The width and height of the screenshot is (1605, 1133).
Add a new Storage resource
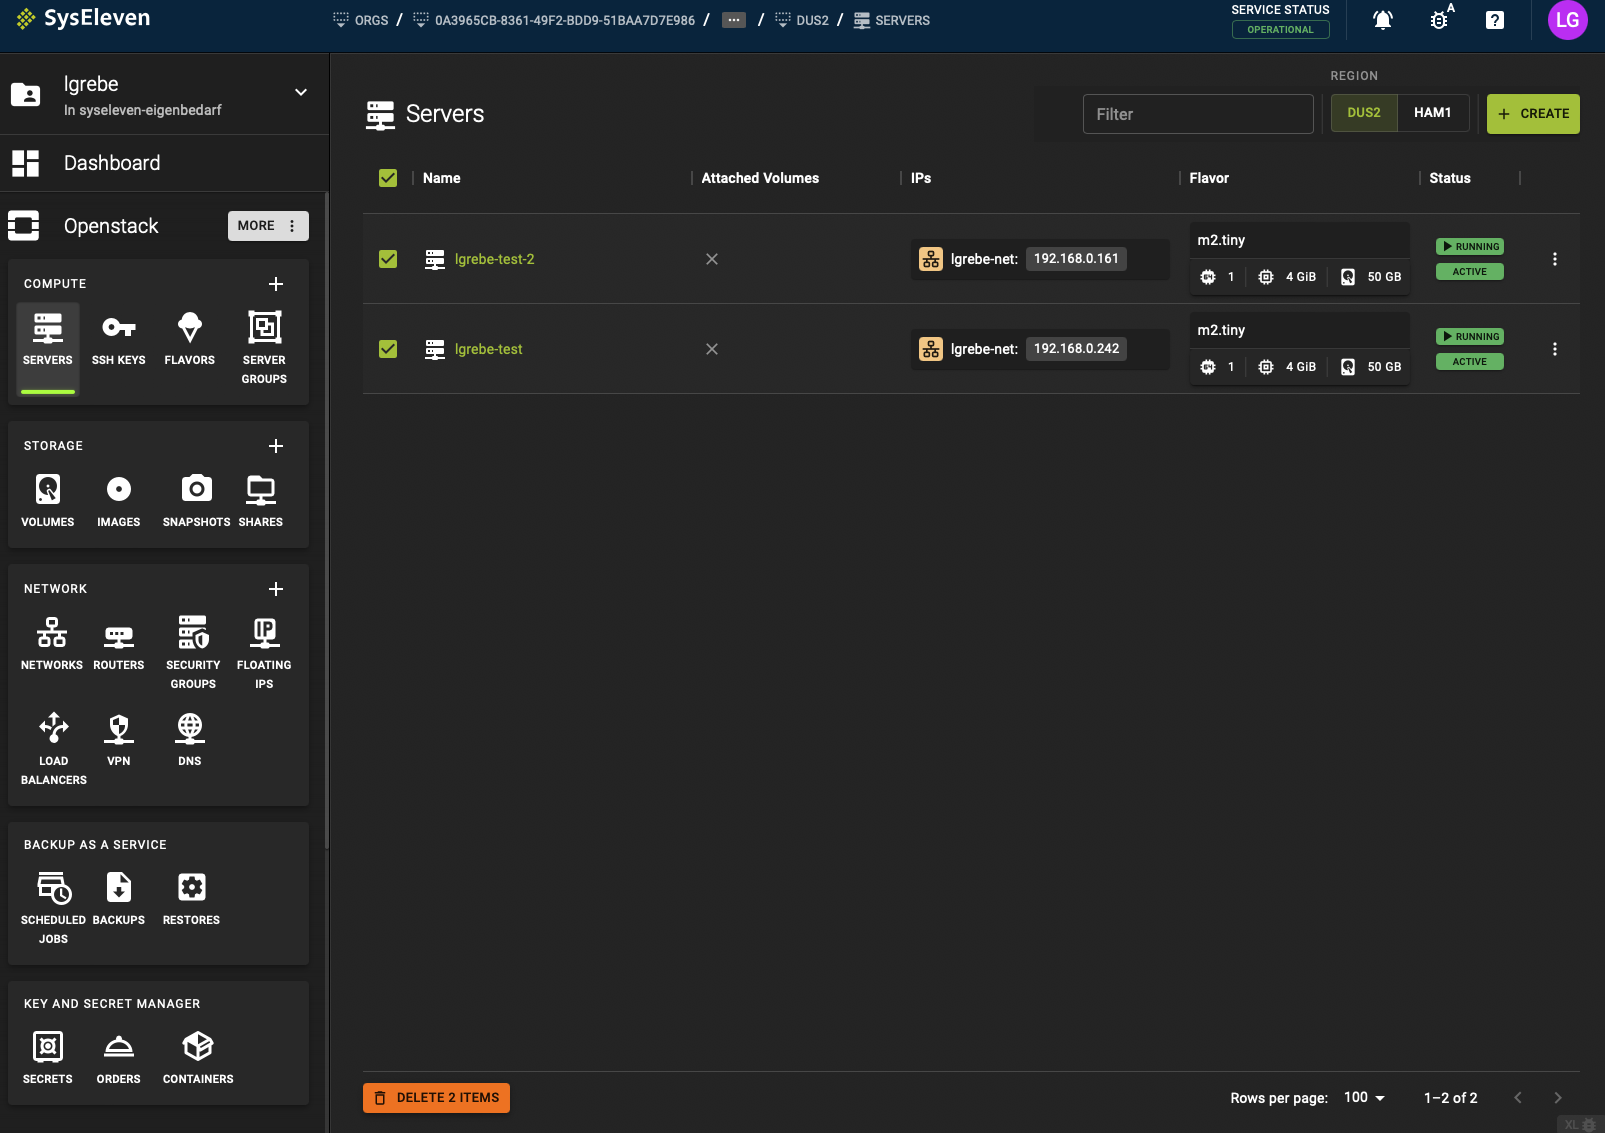[276, 446]
